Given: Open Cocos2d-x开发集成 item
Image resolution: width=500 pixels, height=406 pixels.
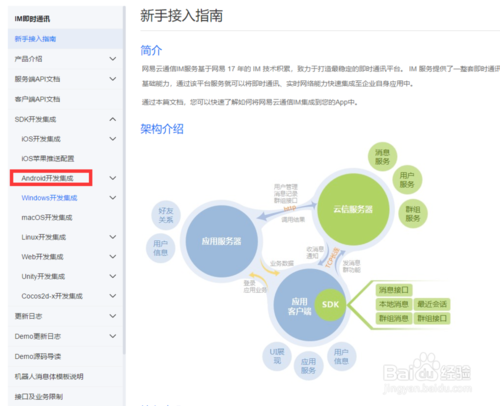Looking at the screenshot, I should (x=52, y=296).
